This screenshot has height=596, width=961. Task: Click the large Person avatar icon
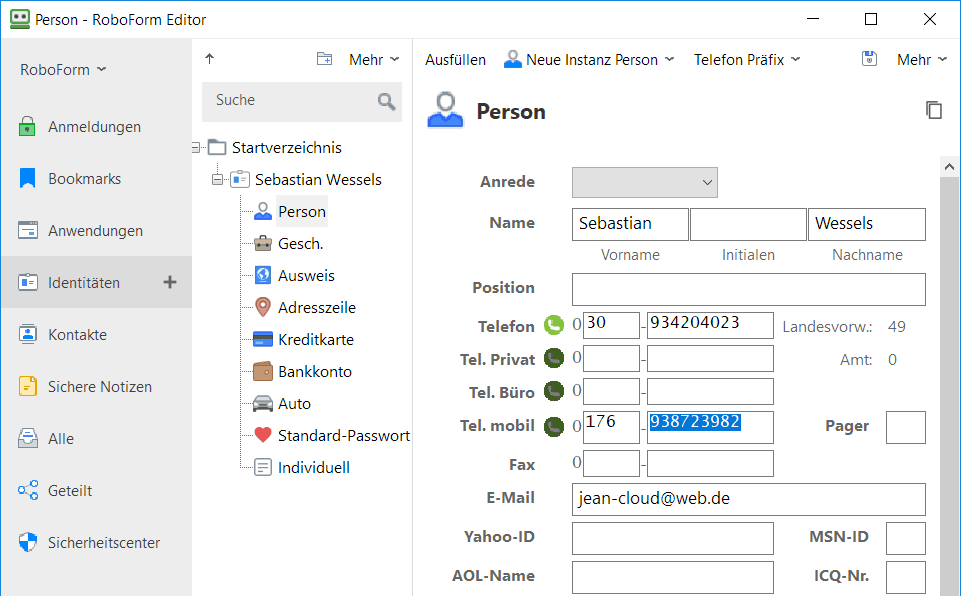coord(446,110)
